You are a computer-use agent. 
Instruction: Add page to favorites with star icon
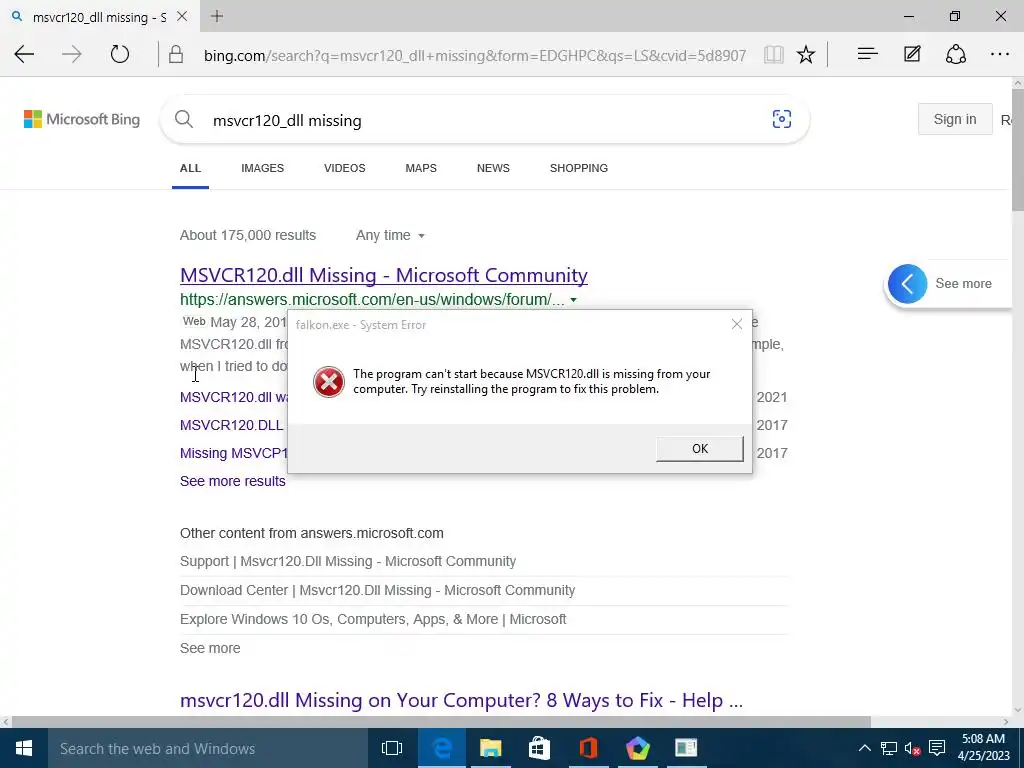(806, 54)
